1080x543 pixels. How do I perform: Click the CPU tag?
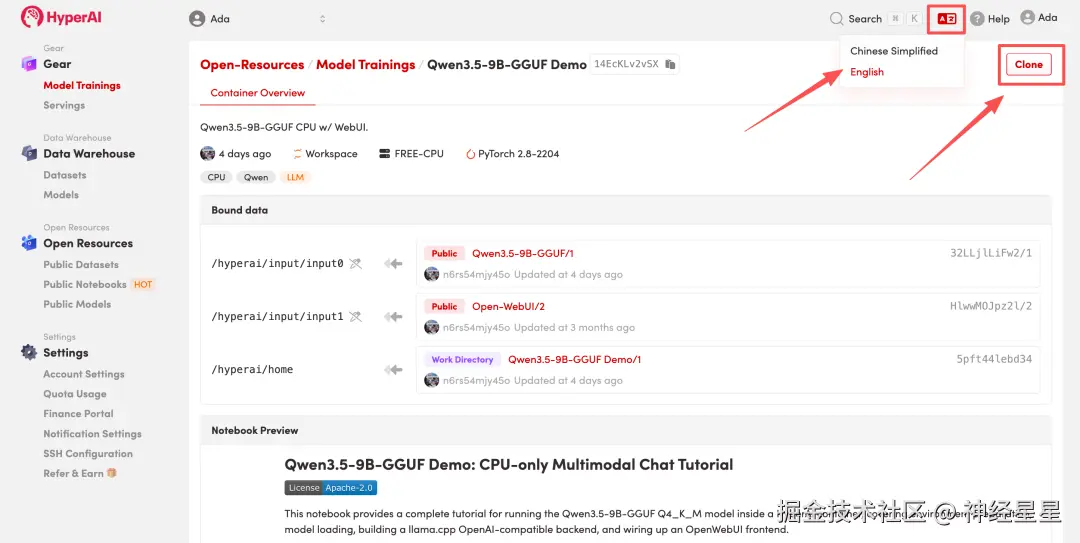[216, 177]
